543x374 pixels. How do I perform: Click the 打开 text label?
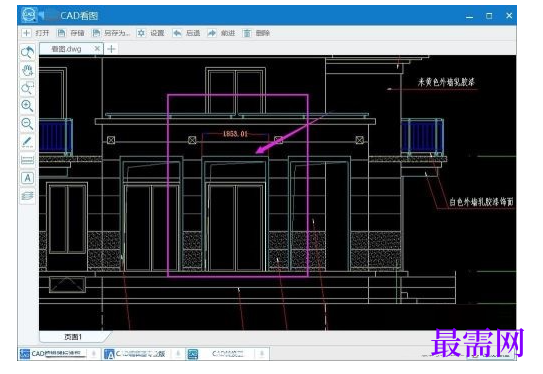click(x=42, y=33)
